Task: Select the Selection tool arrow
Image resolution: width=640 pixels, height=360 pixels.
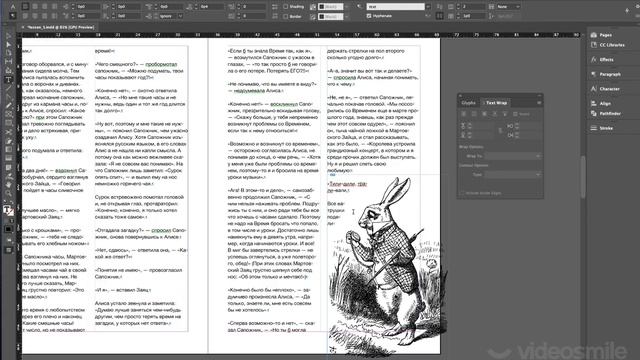Action: coord(8,36)
